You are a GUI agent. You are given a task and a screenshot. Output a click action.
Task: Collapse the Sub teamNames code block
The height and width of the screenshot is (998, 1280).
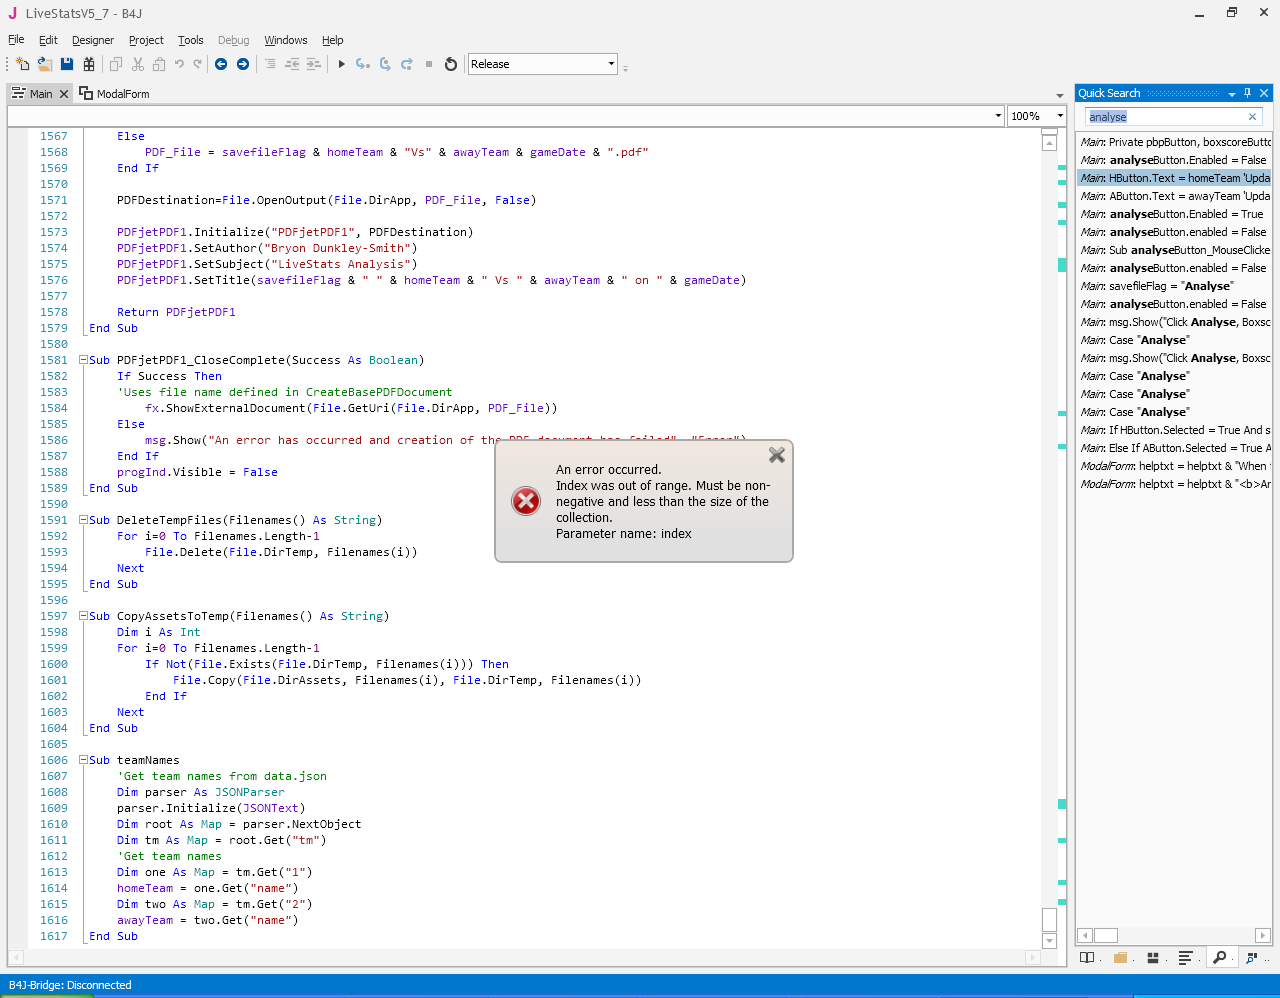[84, 760]
